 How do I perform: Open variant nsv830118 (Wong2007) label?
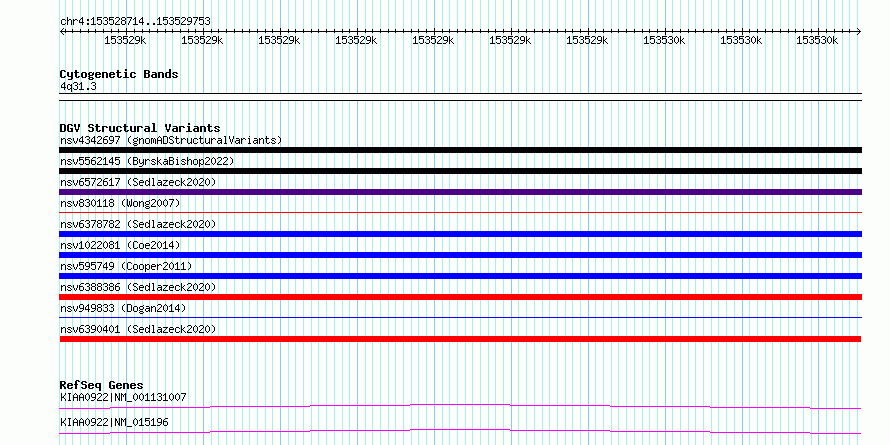(120, 203)
